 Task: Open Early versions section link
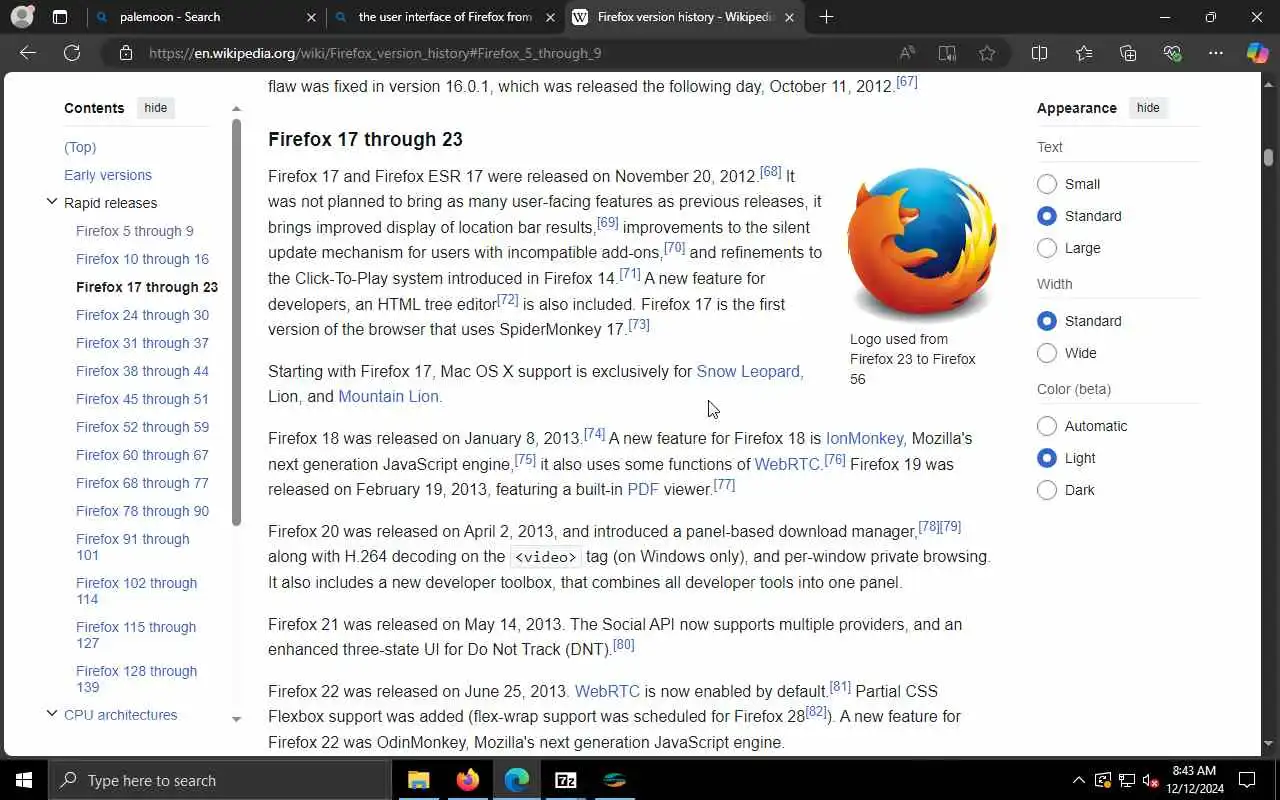108,175
